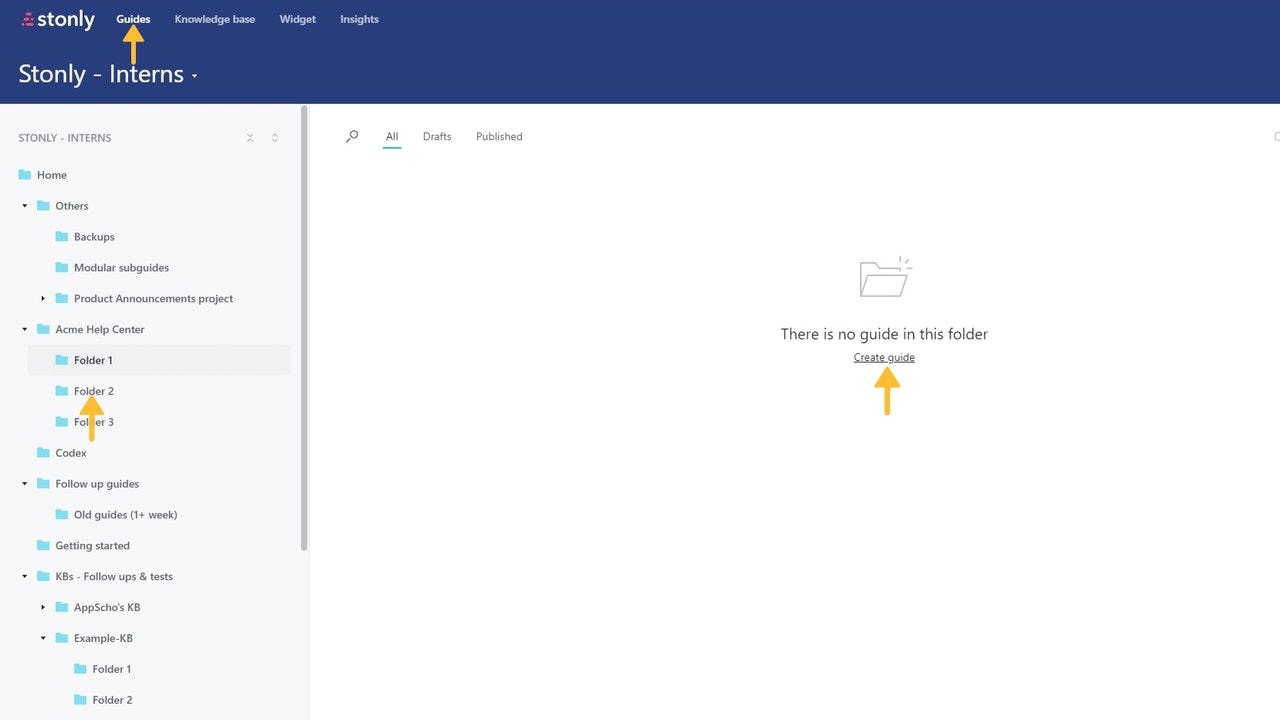
Task: Collapse the Follow up guides arrow
Action: [25, 484]
